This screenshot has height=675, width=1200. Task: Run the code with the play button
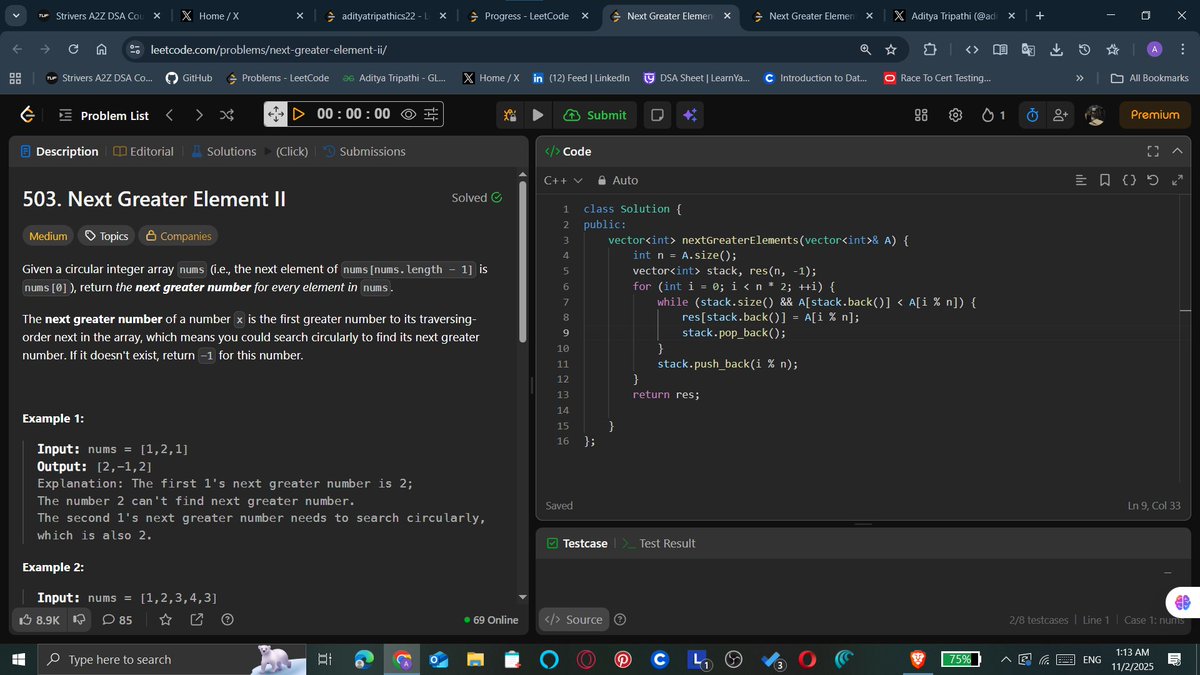click(x=537, y=115)
